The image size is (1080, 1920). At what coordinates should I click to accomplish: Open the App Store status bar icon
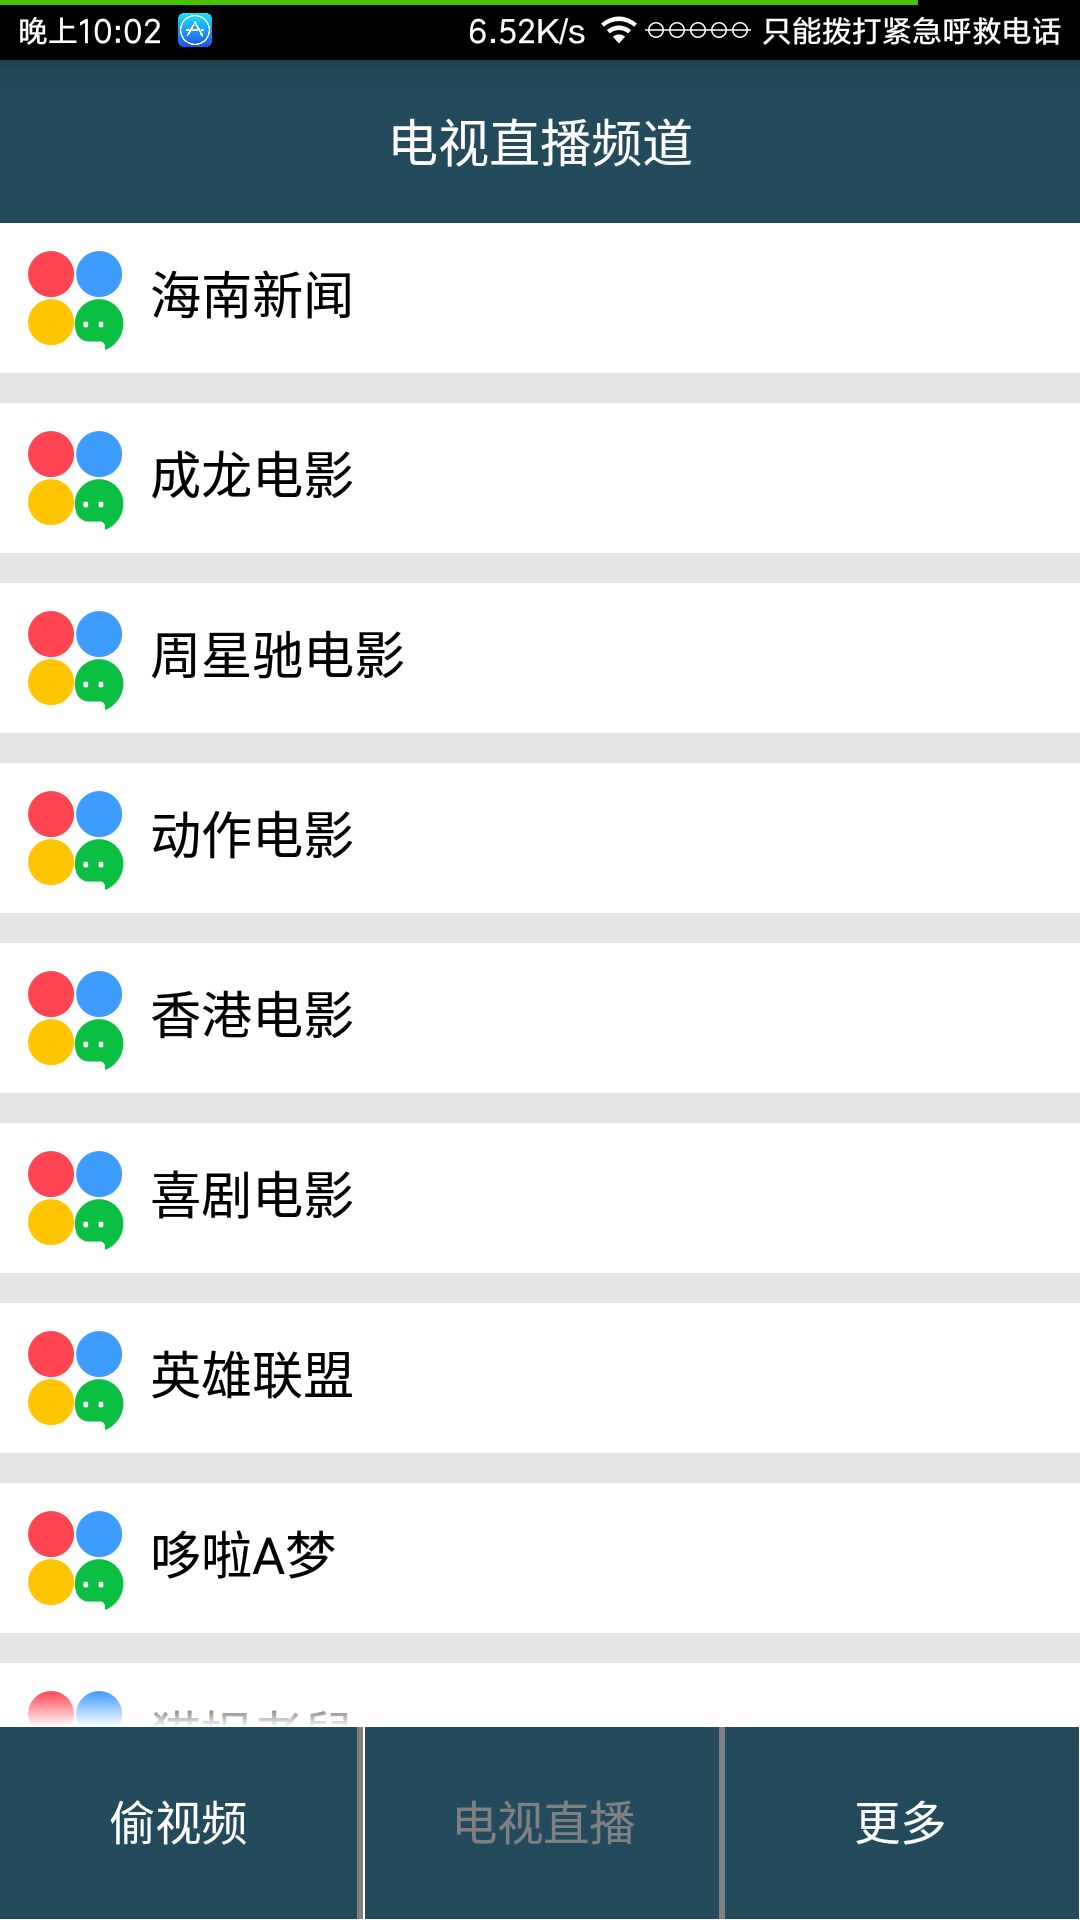pyautogui.click(x=195, y=31)
